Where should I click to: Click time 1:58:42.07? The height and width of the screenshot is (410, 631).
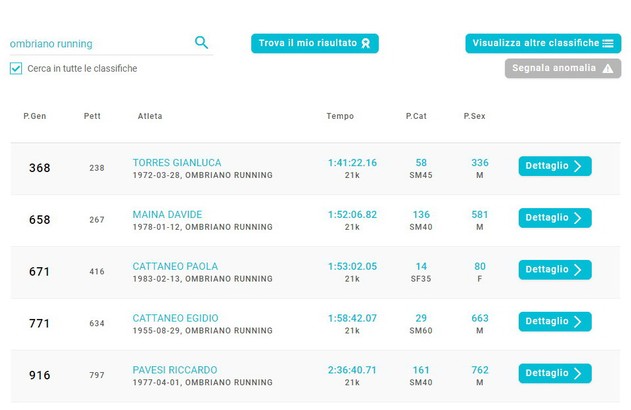(x=353, y=318)
